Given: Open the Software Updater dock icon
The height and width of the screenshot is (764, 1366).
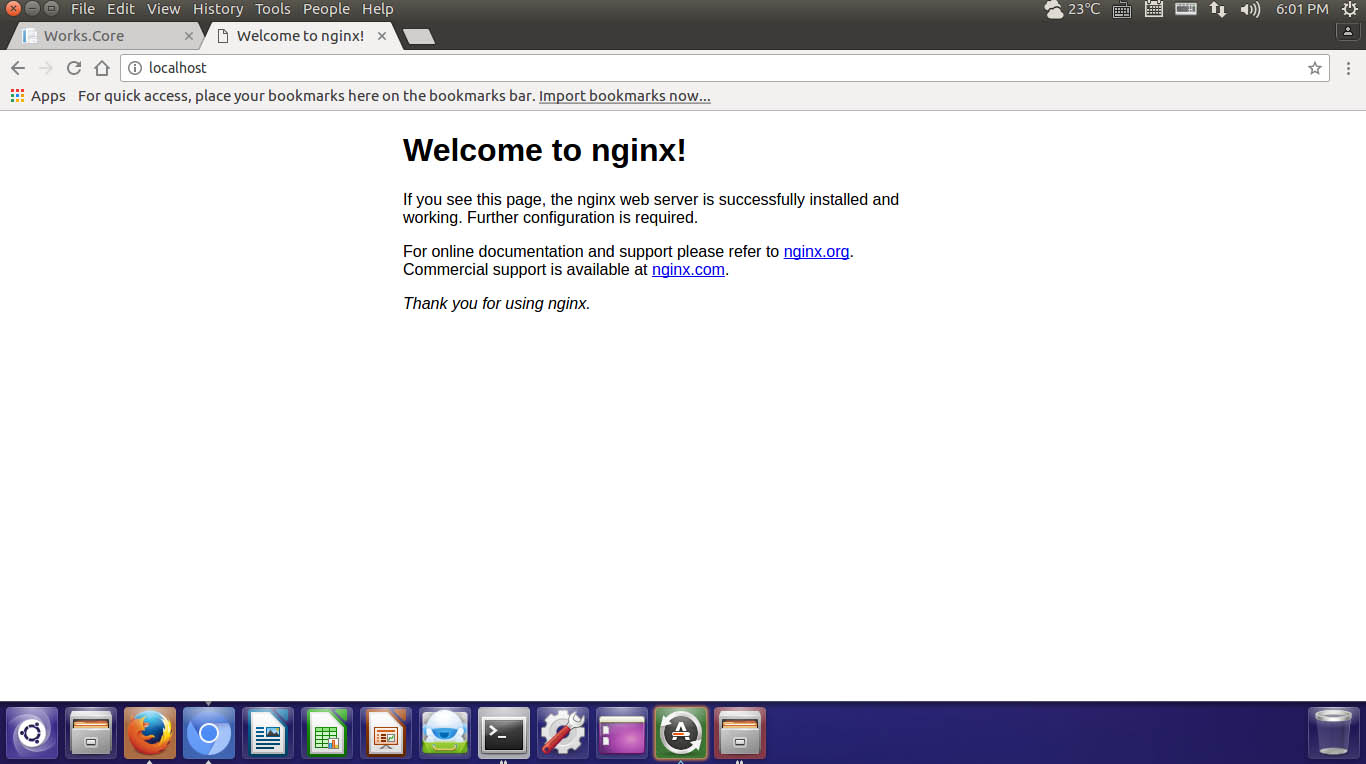Looking at the screenshot, I should (x=681, y=733).
